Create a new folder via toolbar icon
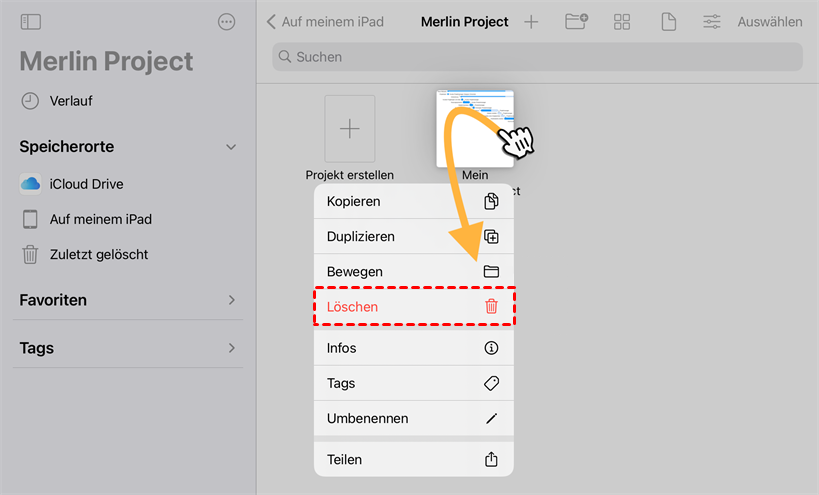The width and height of the screenshot is (819, 495). point(576,21)
